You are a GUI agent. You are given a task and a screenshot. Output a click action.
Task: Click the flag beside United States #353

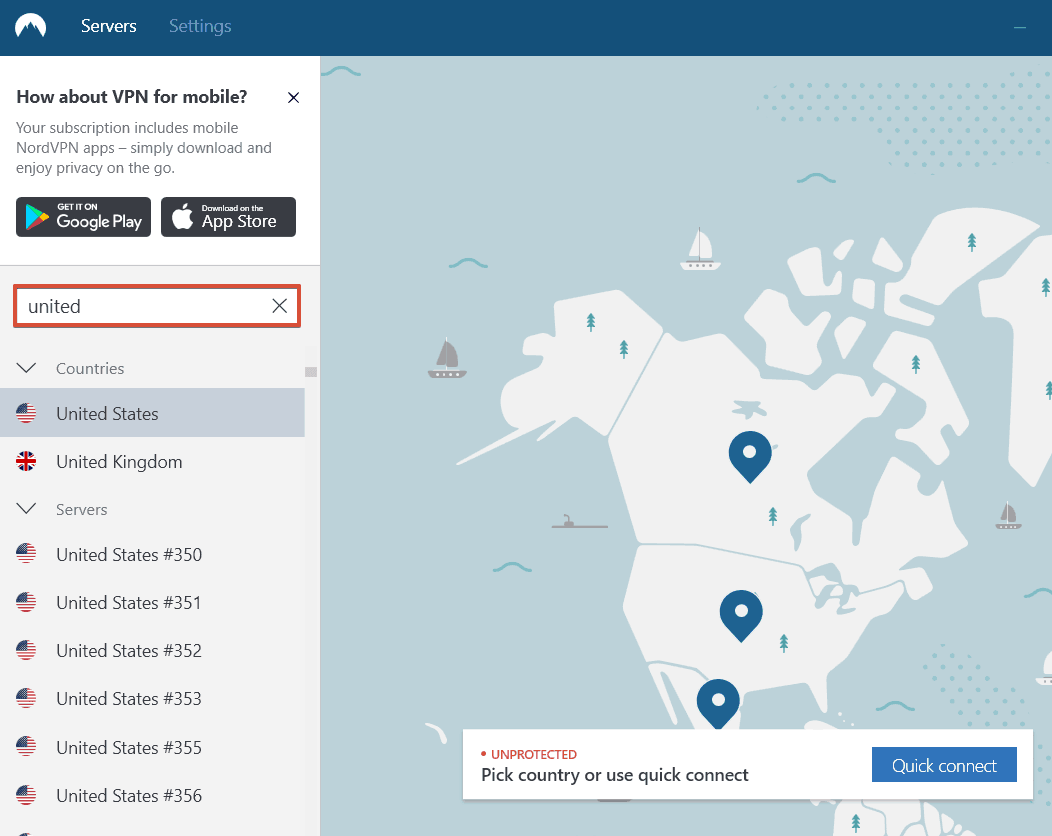click(x=26, y=698)
